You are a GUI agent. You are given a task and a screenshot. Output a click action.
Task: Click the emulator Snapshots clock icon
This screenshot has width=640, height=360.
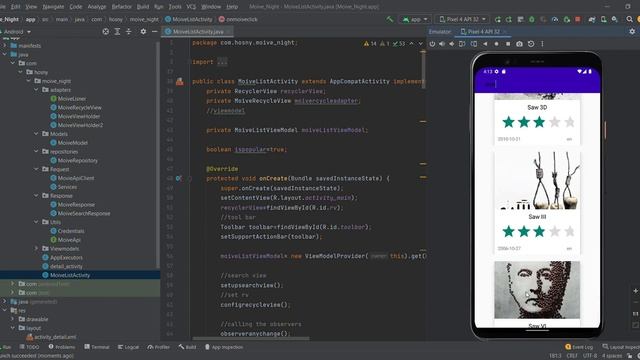(x=531, y=44)
